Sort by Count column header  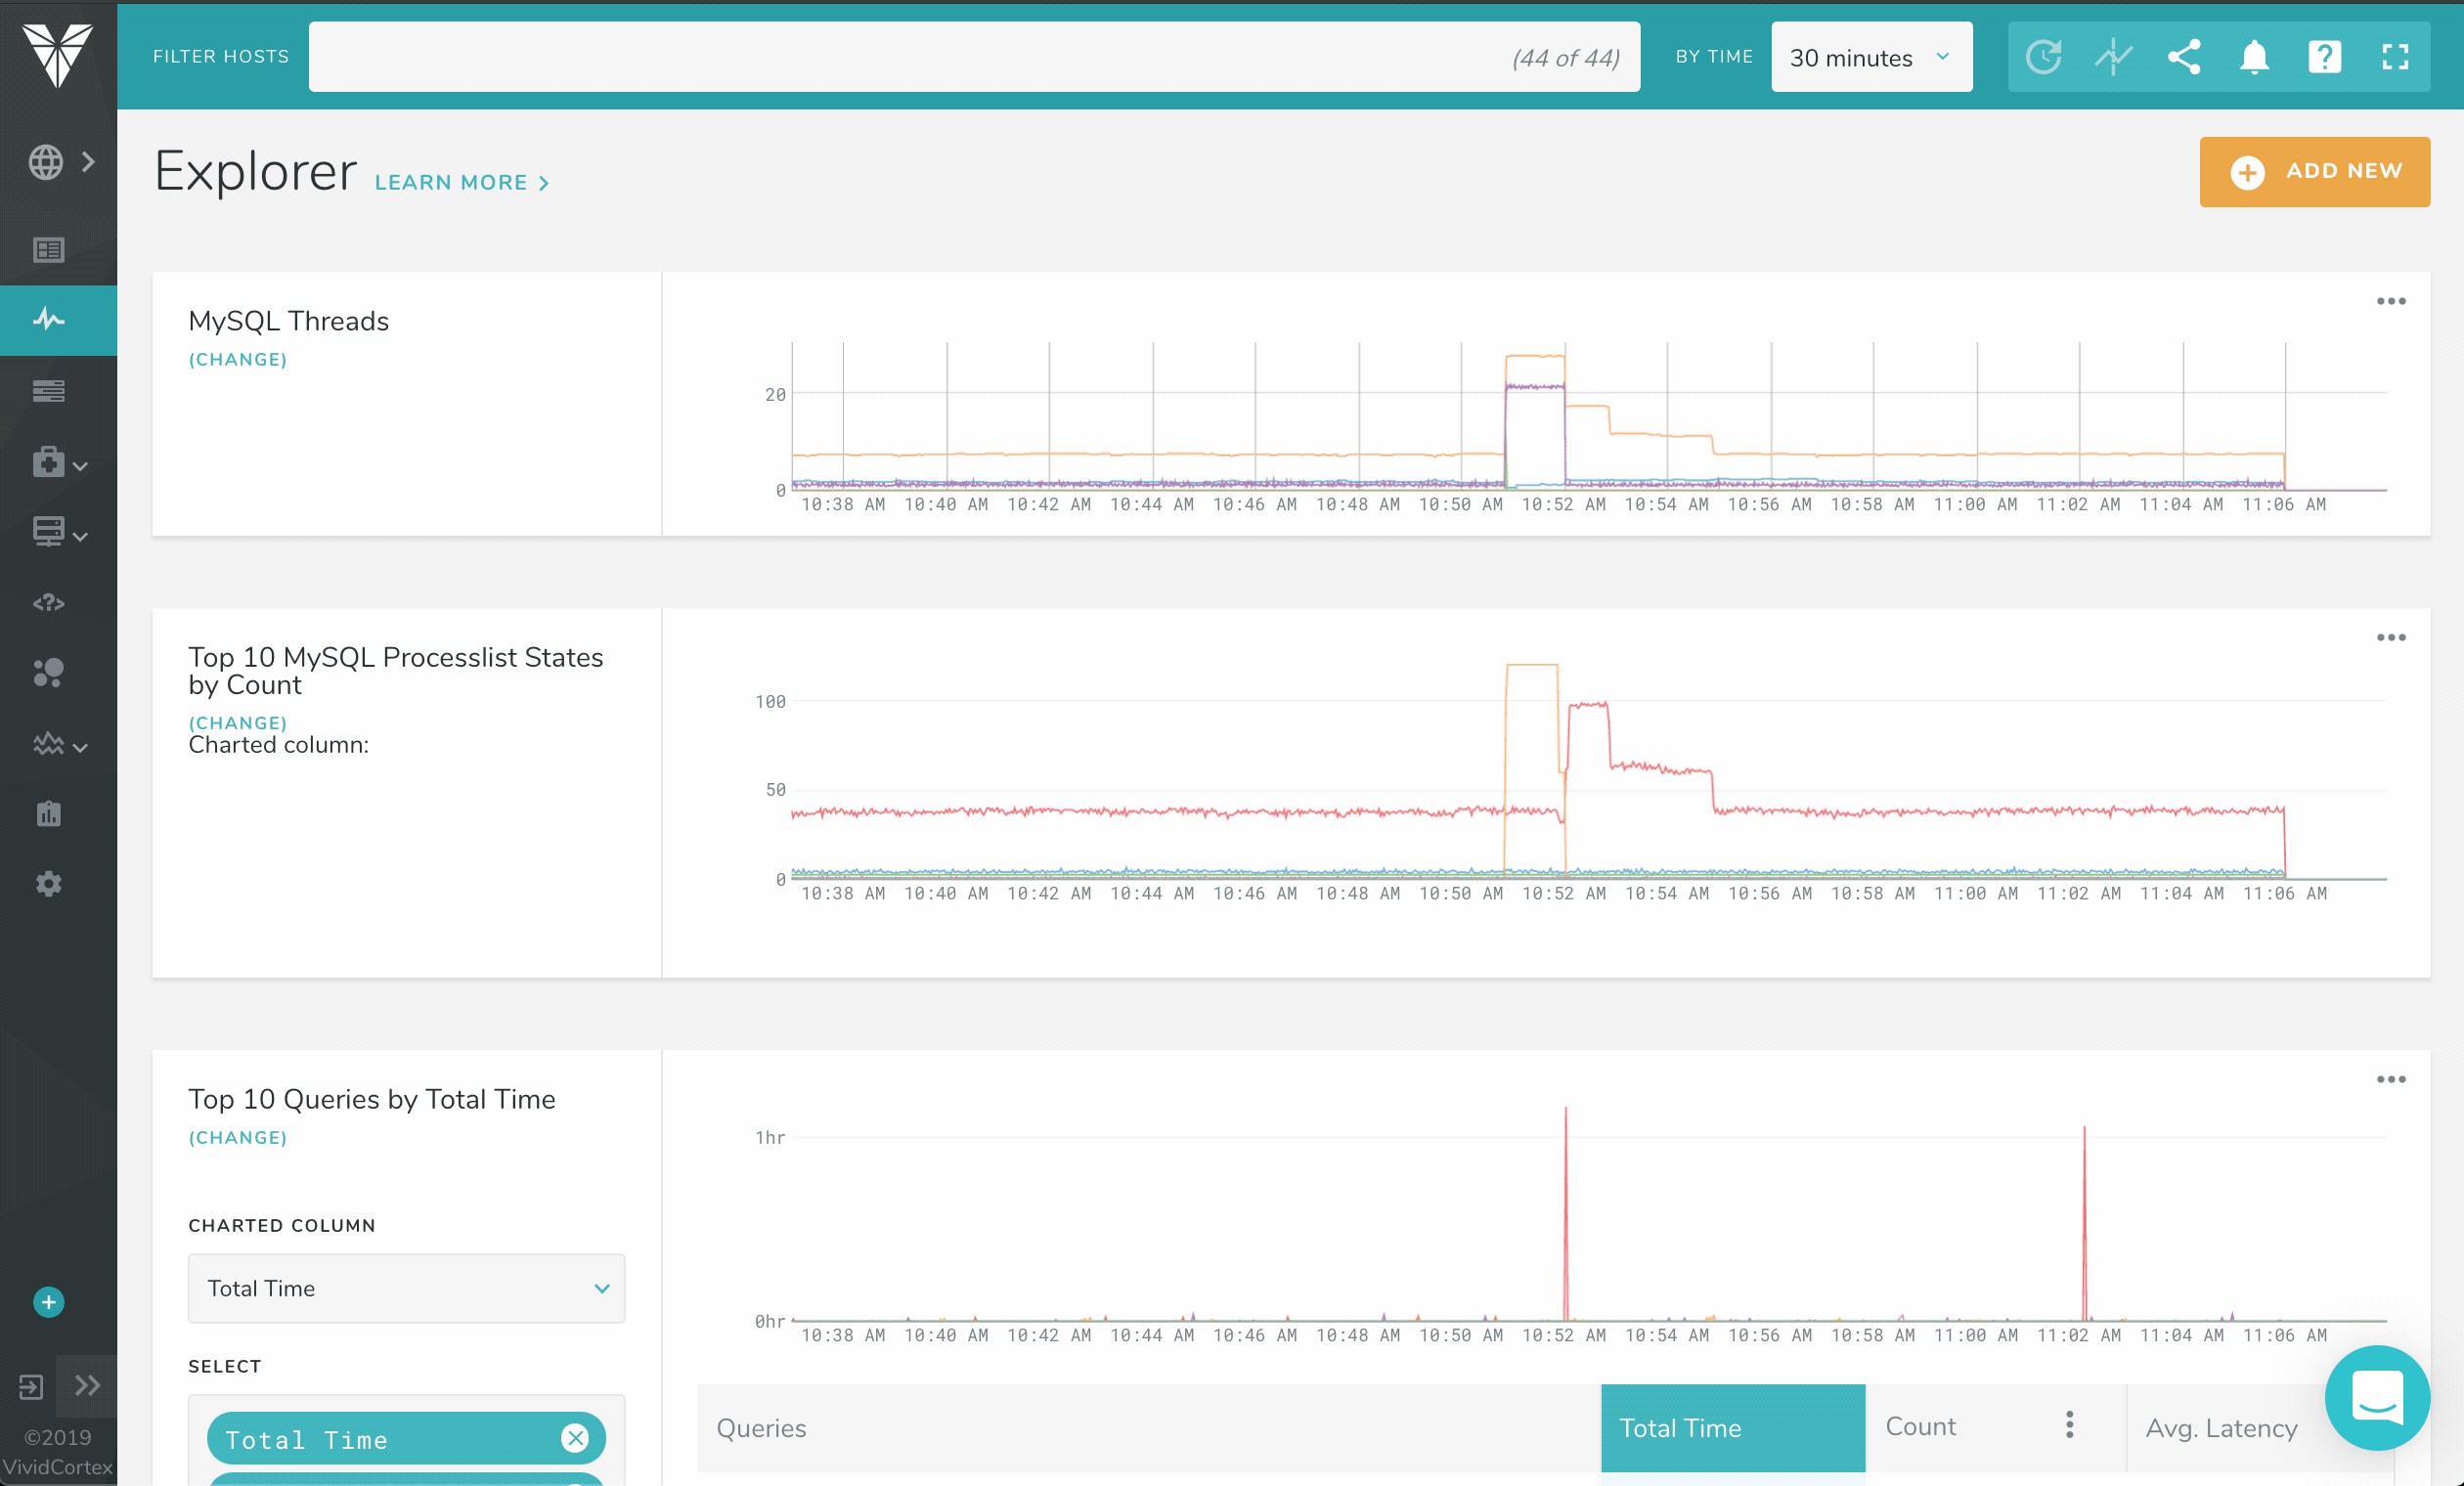[x=1920, y=1426]
